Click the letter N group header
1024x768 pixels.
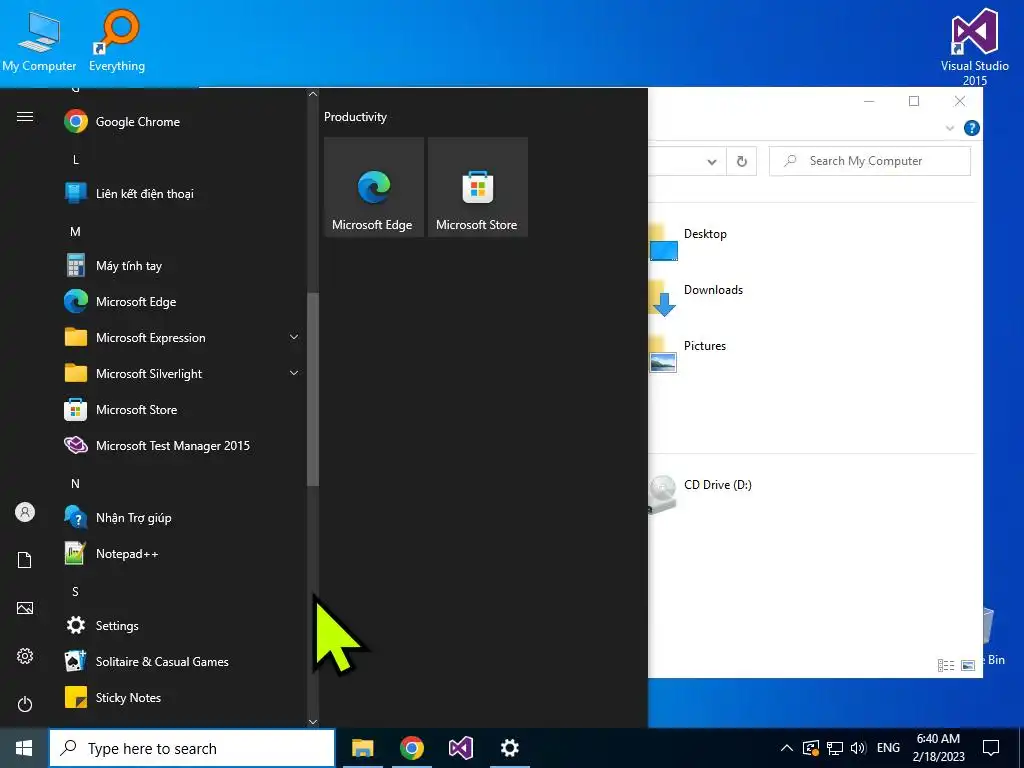75,484
